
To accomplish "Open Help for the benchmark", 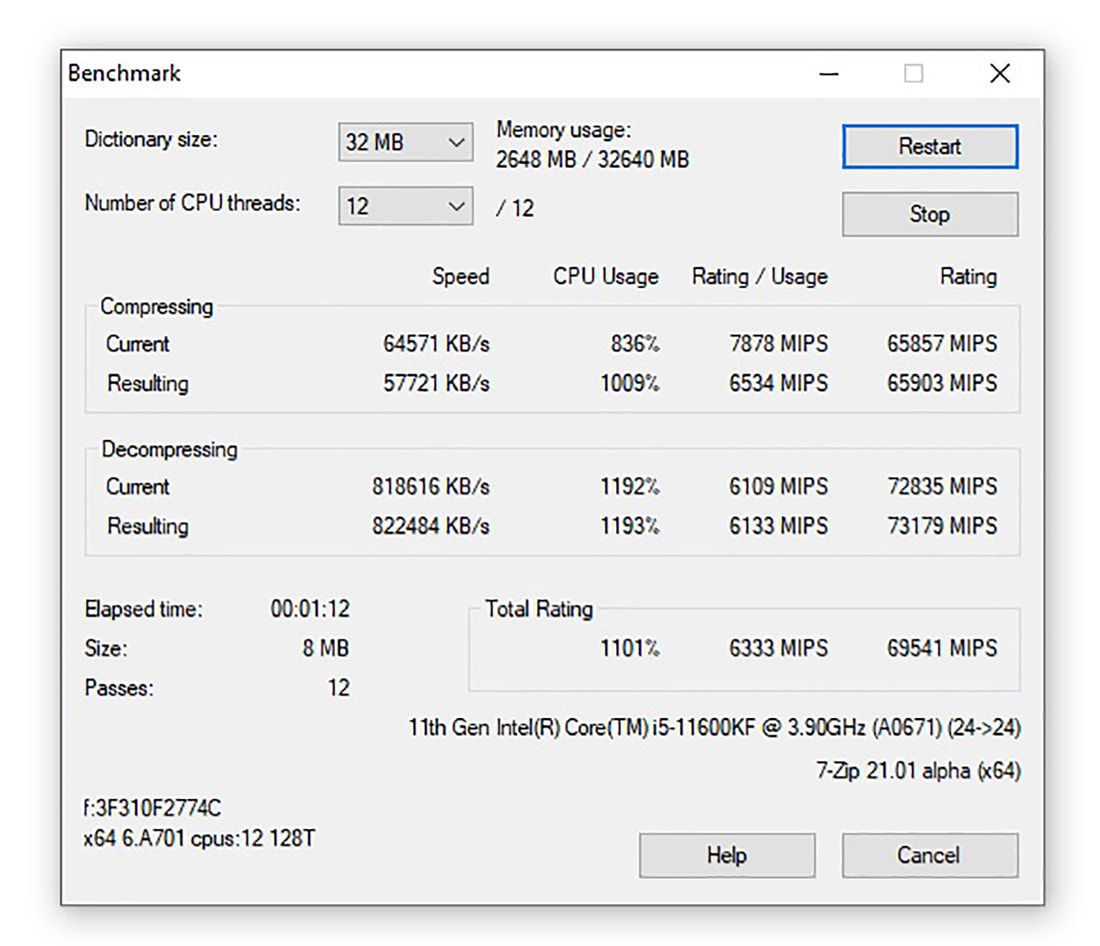I will pos(726,855).
